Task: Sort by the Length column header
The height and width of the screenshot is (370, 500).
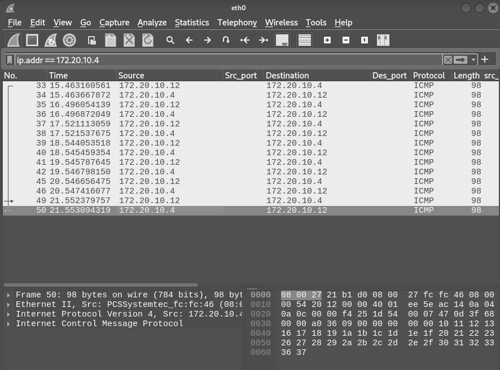Action: [466, 76]
